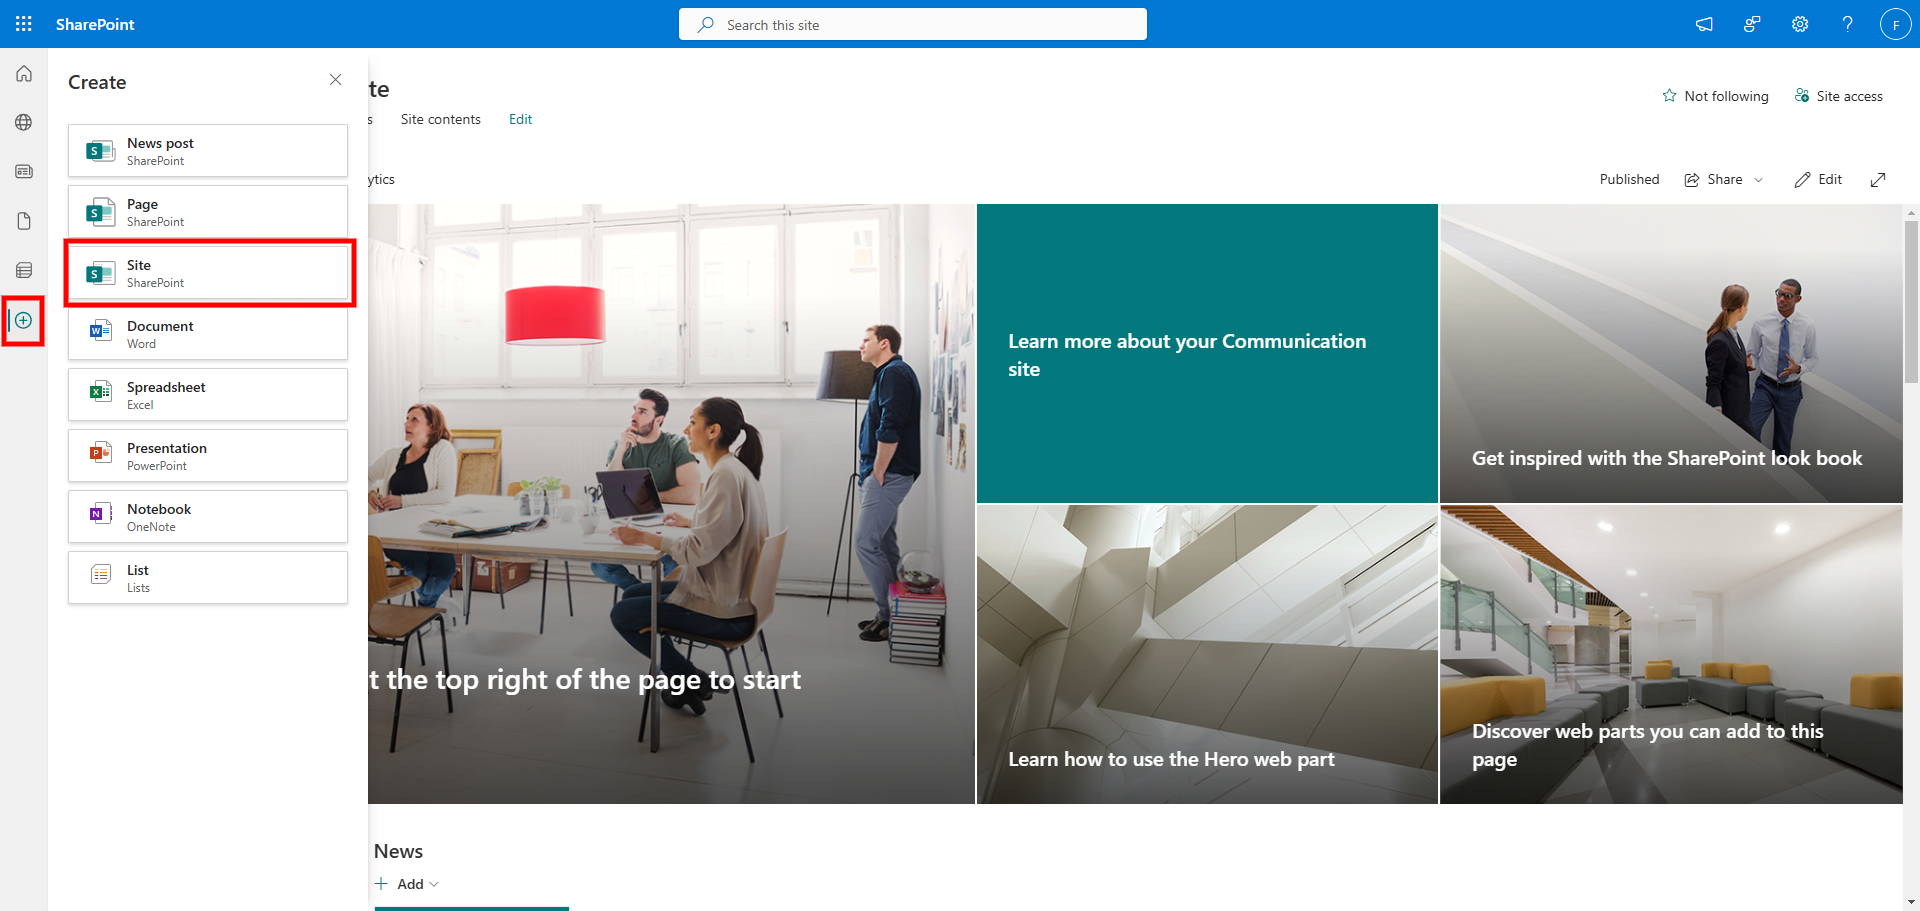This screenshot has height=911, width=1920.
Task: Open My news icon in left rail
Action: point(24,172)
